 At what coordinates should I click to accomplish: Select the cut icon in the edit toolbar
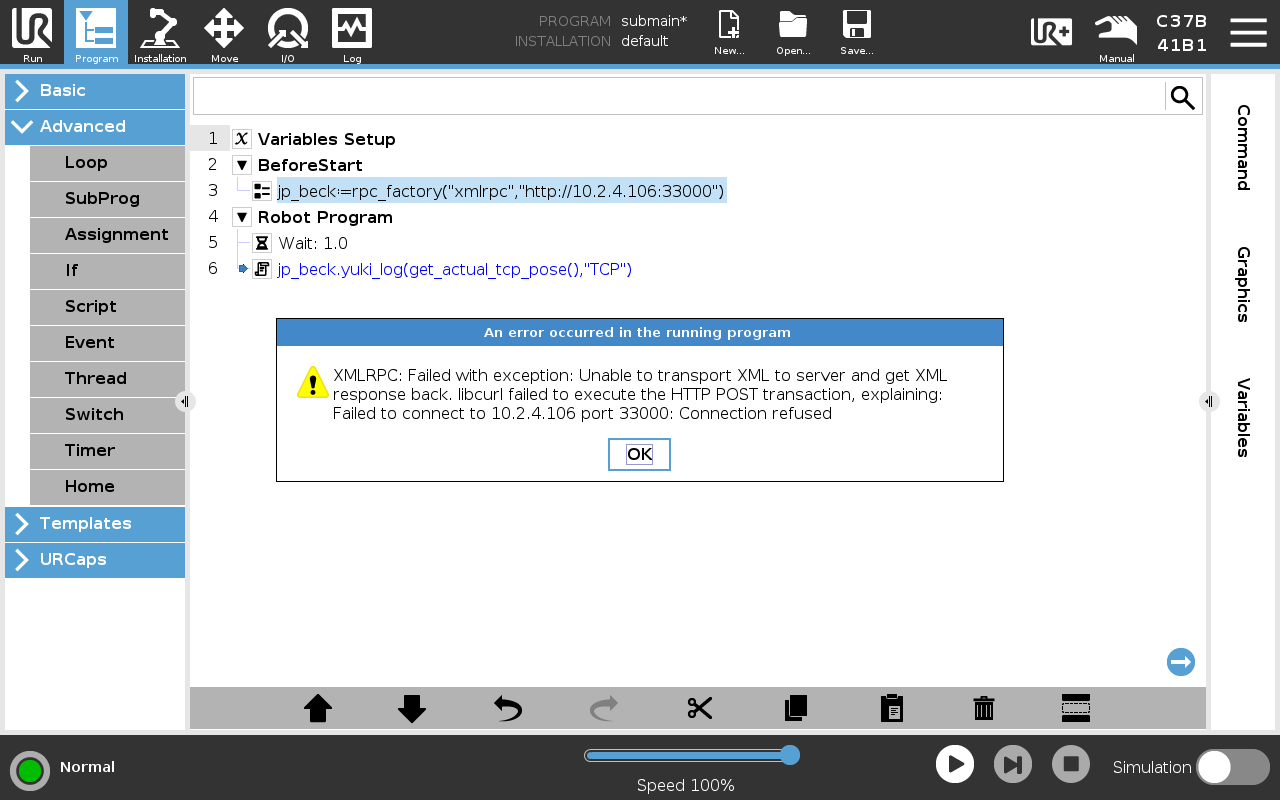coord(699,708)
